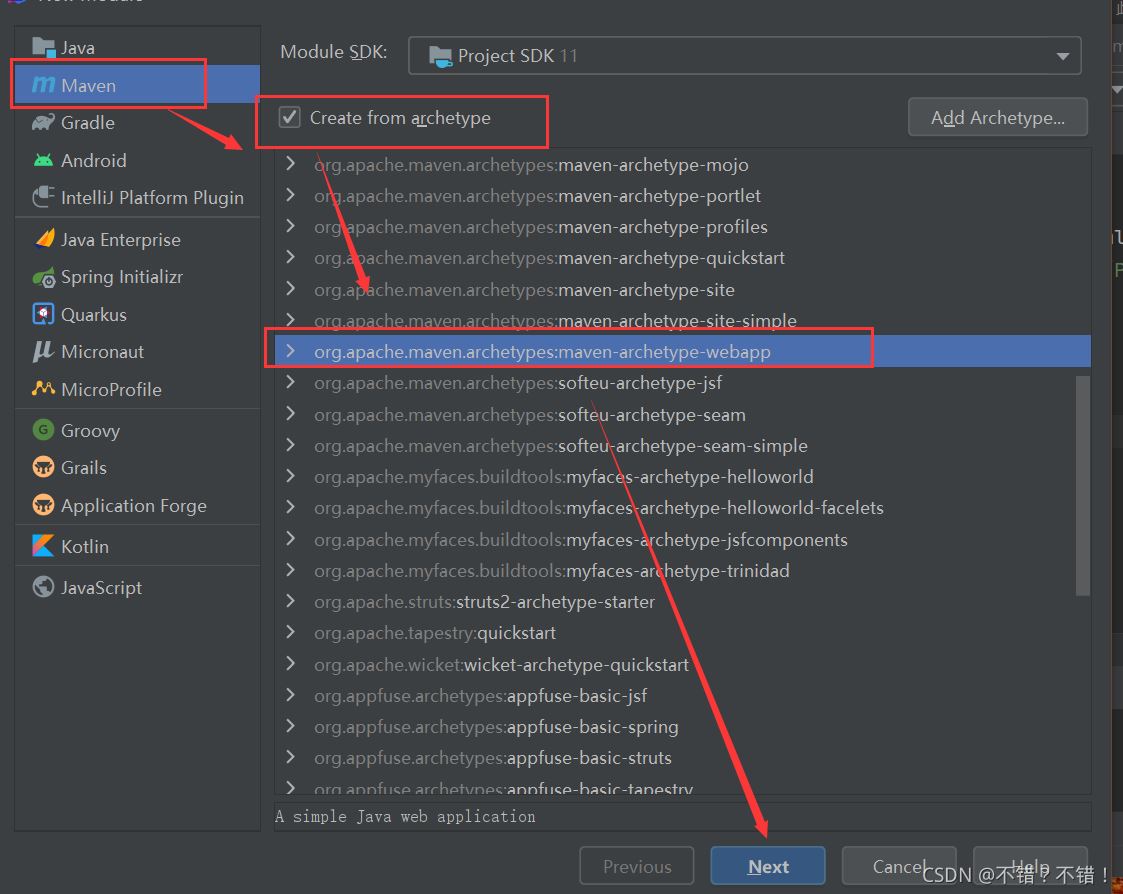Click the Project SDK folder icon
The image size is (1123, 894).
(440, 56)
